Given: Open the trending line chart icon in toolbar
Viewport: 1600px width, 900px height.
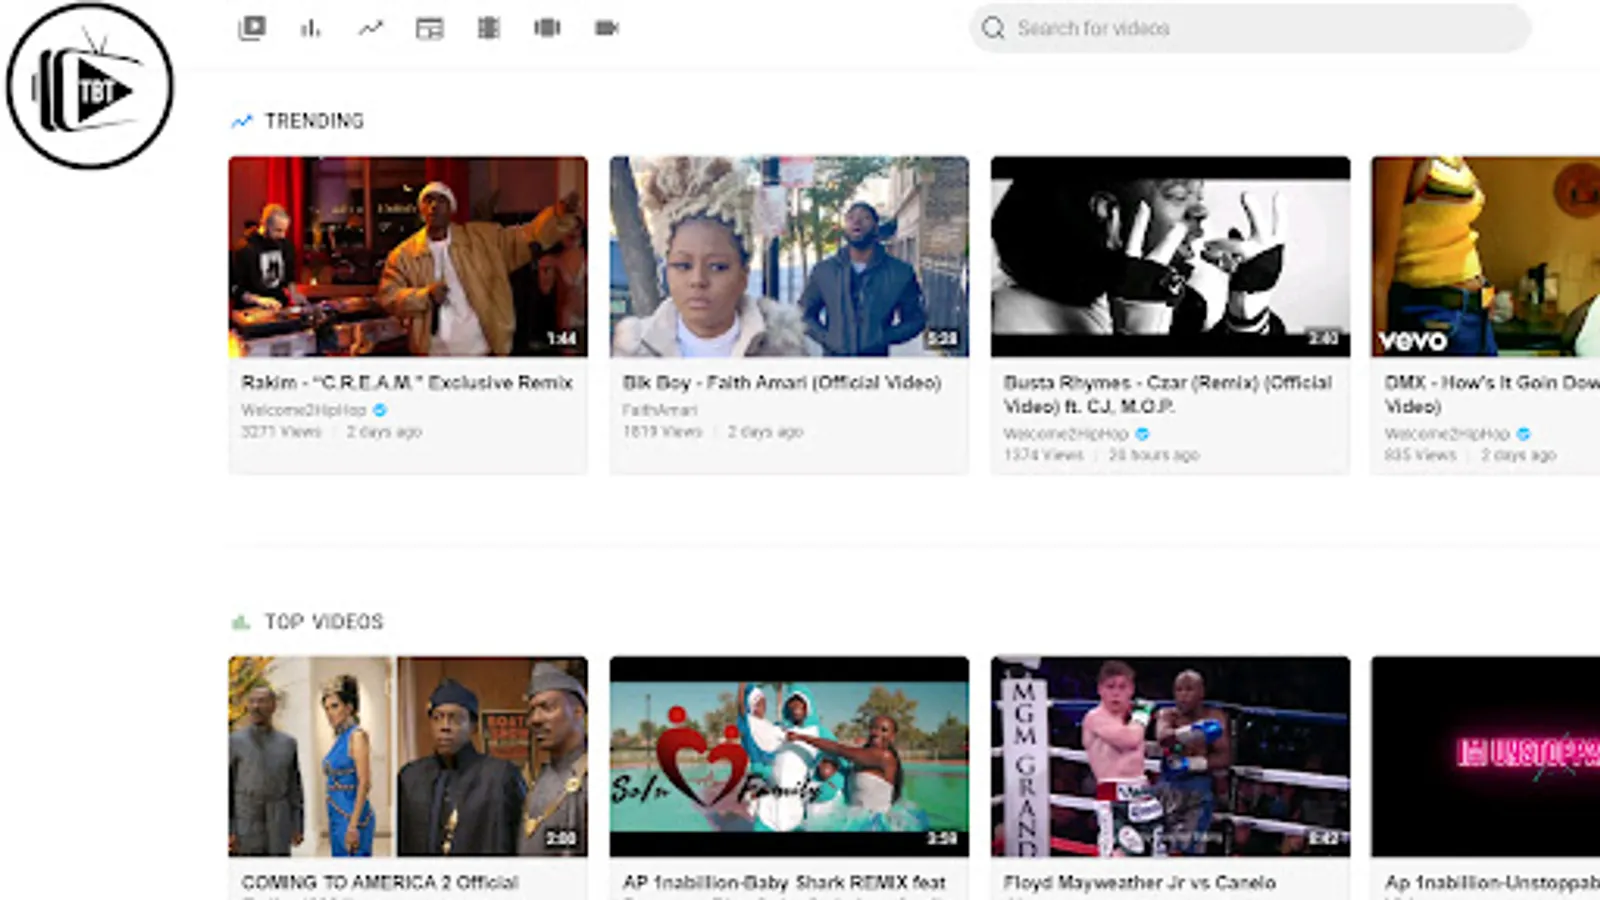Looking at the screenshot, I should click(x=370, y=28).
